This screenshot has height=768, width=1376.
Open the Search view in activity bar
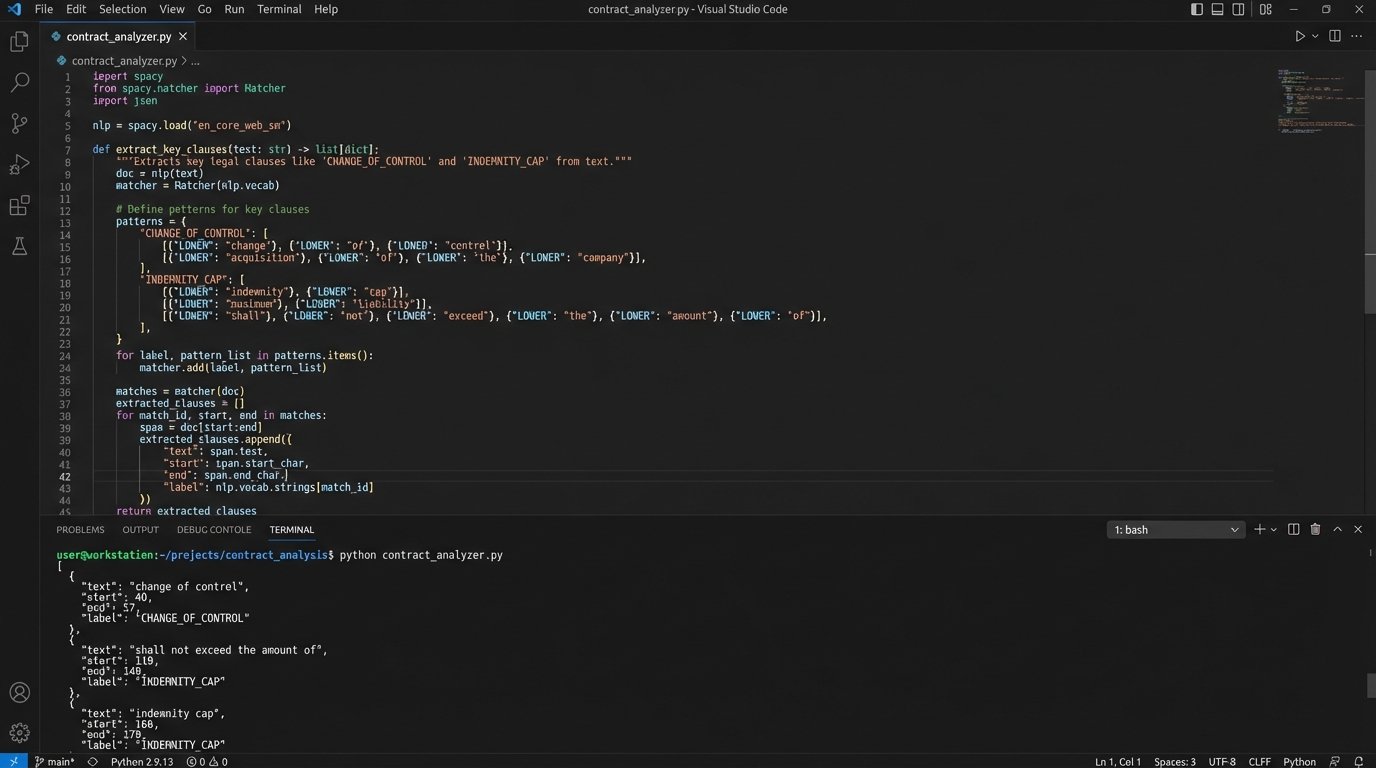tap(19, 83)
